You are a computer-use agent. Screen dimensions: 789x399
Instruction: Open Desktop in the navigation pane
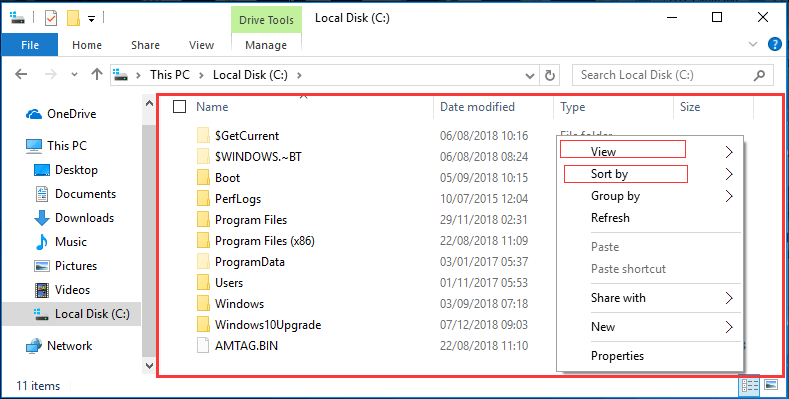65,170
